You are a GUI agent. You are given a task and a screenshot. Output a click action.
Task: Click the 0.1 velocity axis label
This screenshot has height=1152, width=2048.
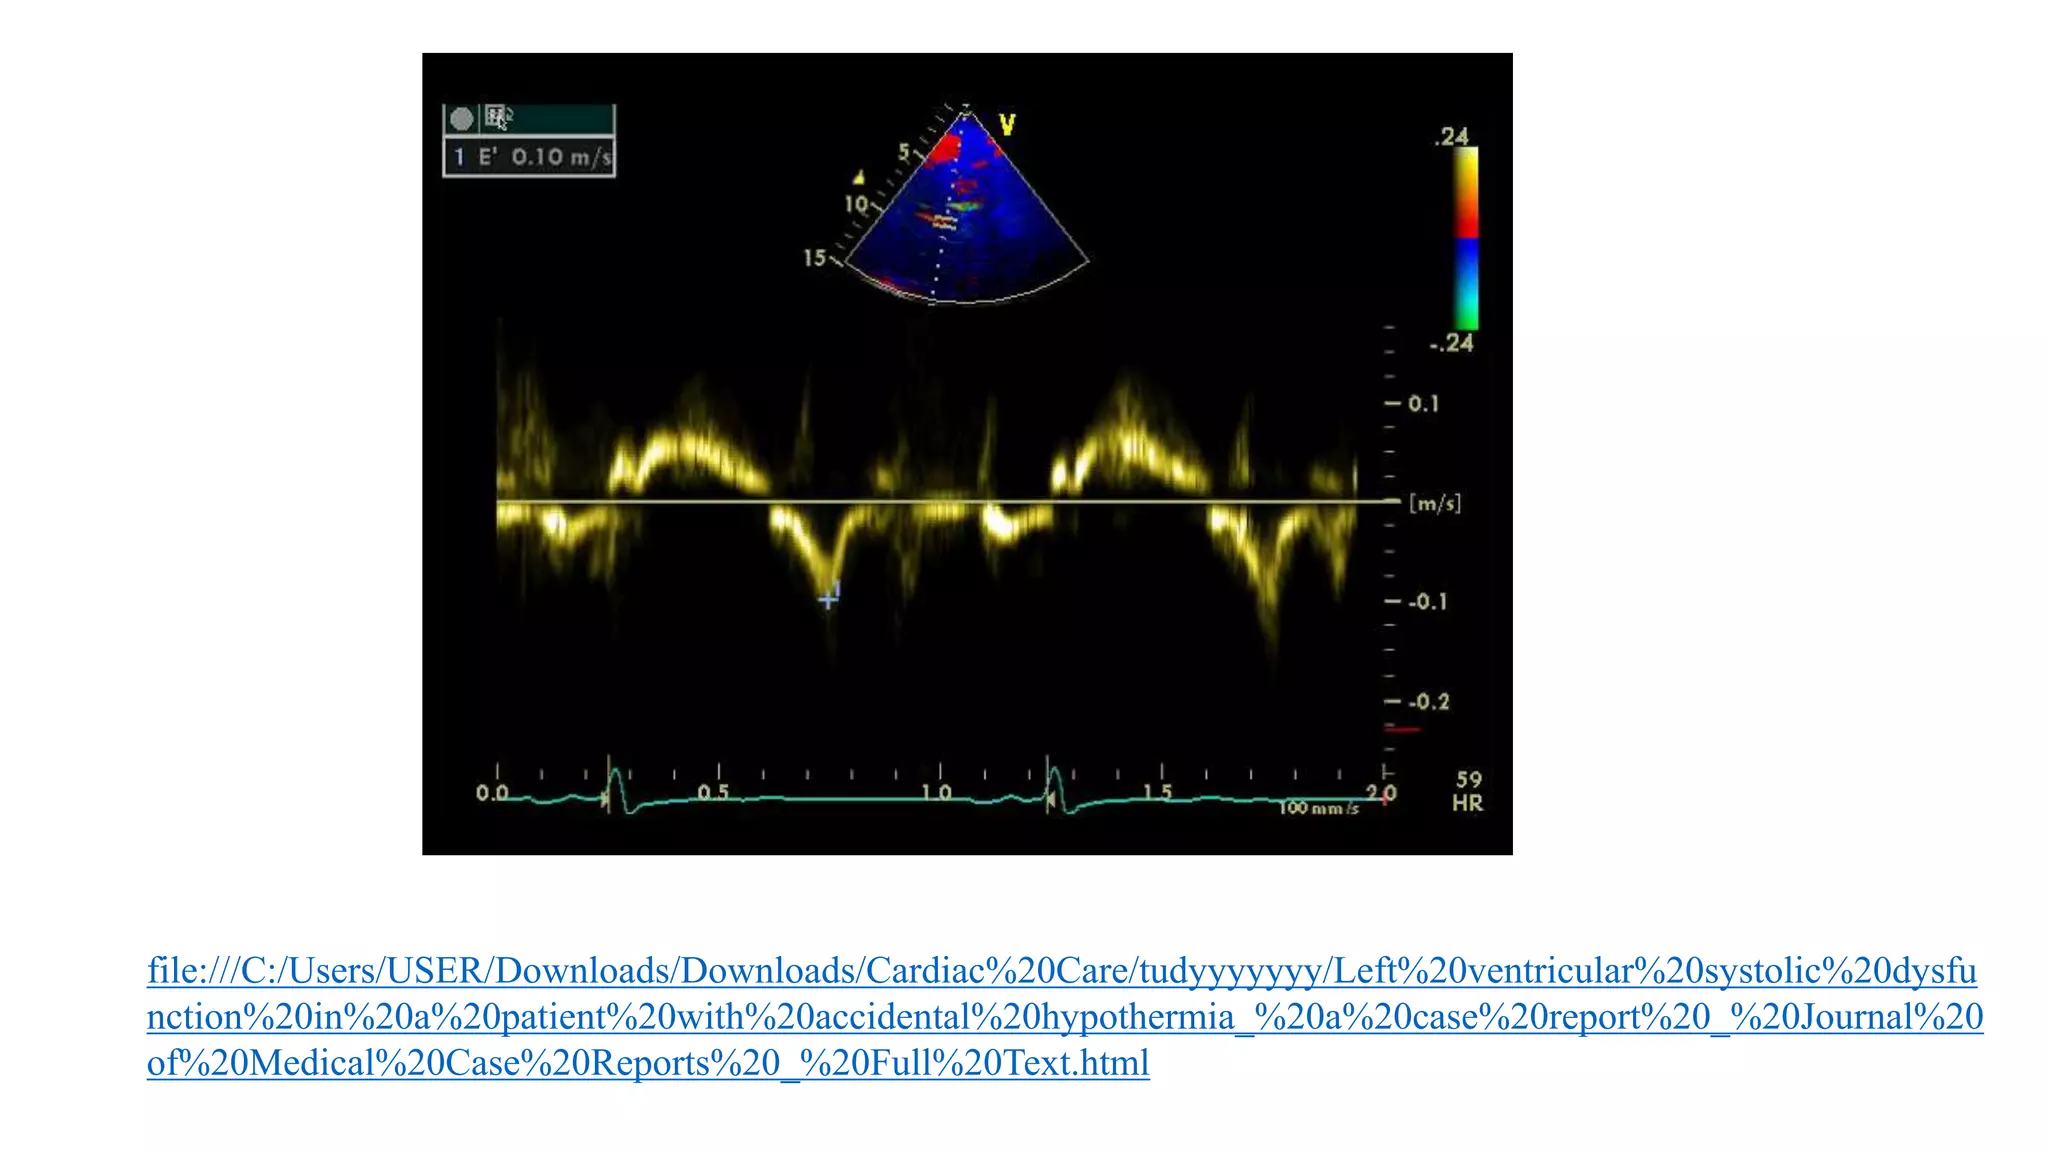(x=1423, y=404)
